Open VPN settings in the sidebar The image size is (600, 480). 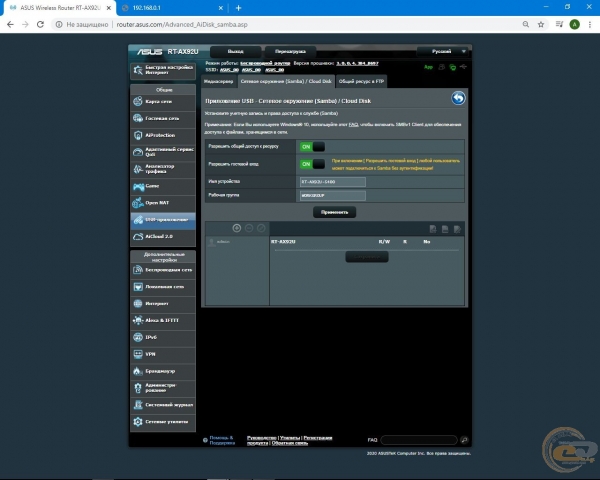tap(163, 354)
